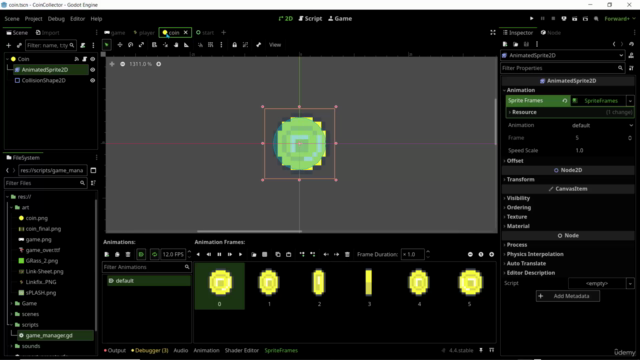Zoom out the 2D viewport
The image size is (640, 360).
[122, 64]
